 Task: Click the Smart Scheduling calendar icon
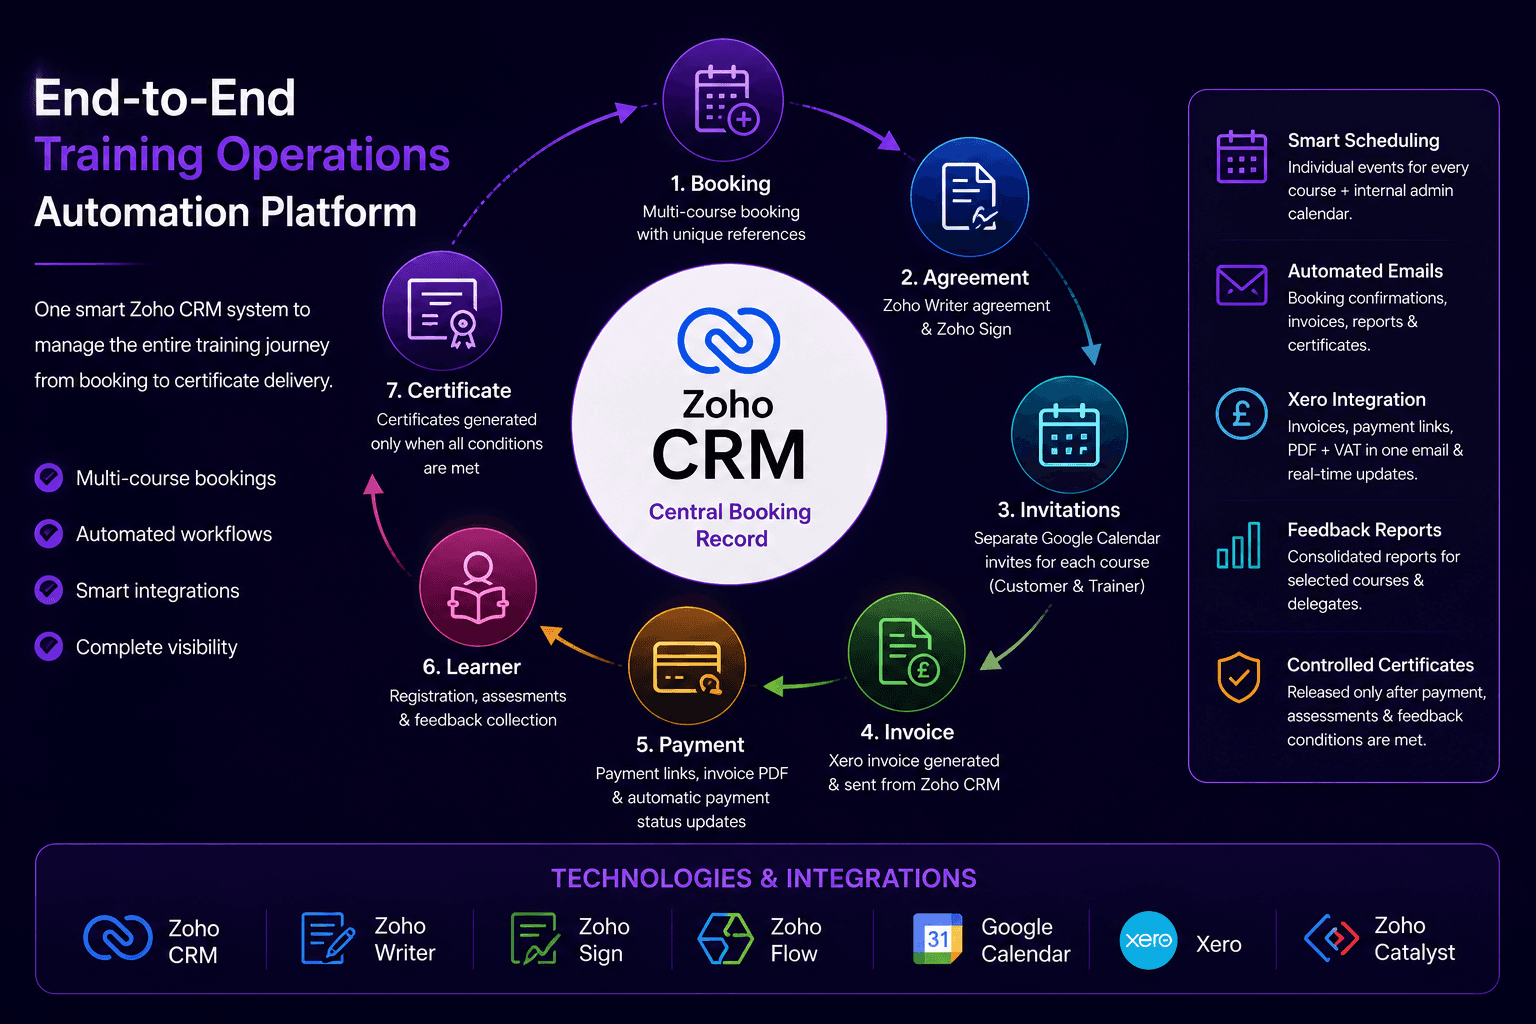point(1242,157)
